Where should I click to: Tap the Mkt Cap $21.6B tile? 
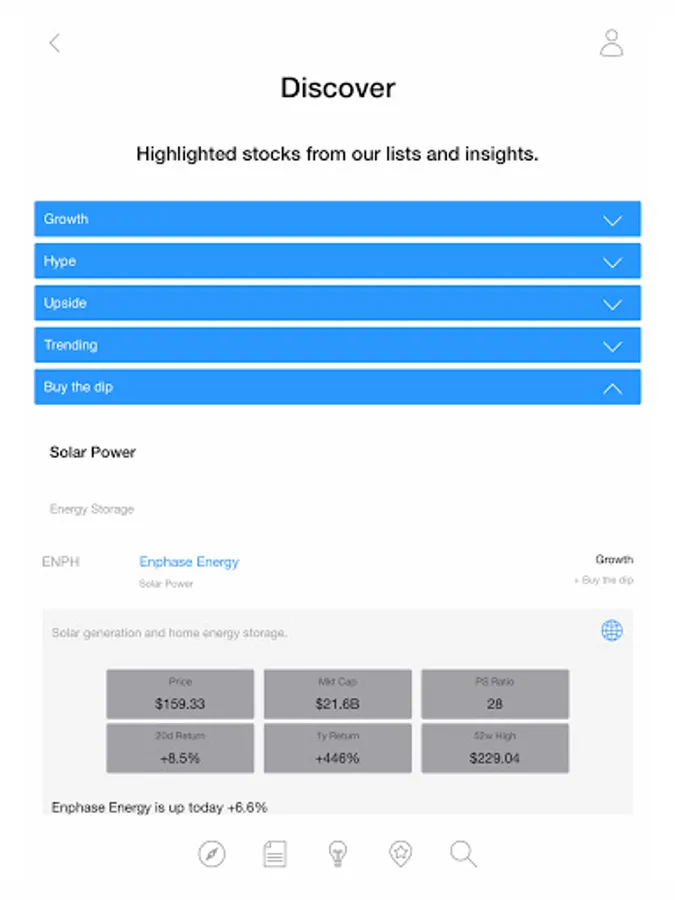pos(337,694)
